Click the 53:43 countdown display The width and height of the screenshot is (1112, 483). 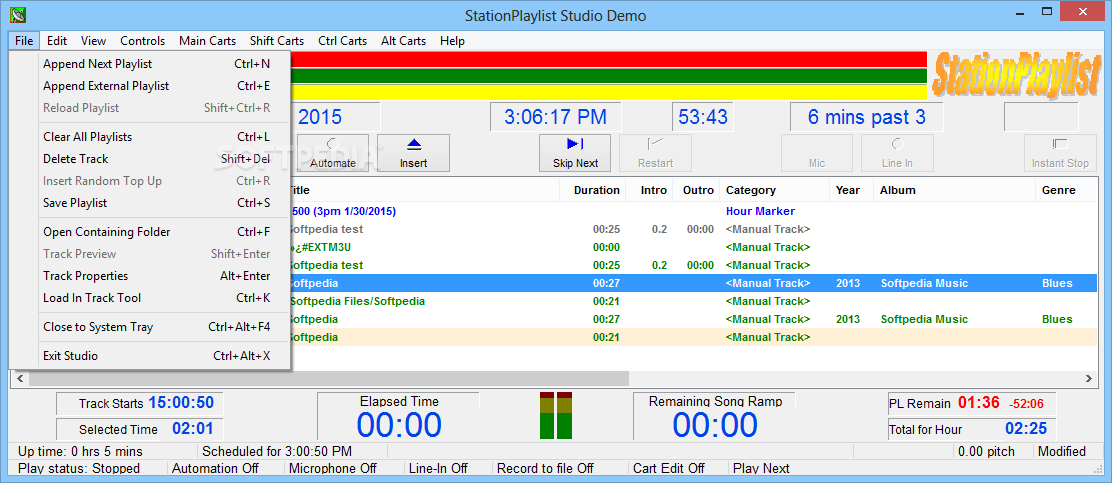[703, 116]
